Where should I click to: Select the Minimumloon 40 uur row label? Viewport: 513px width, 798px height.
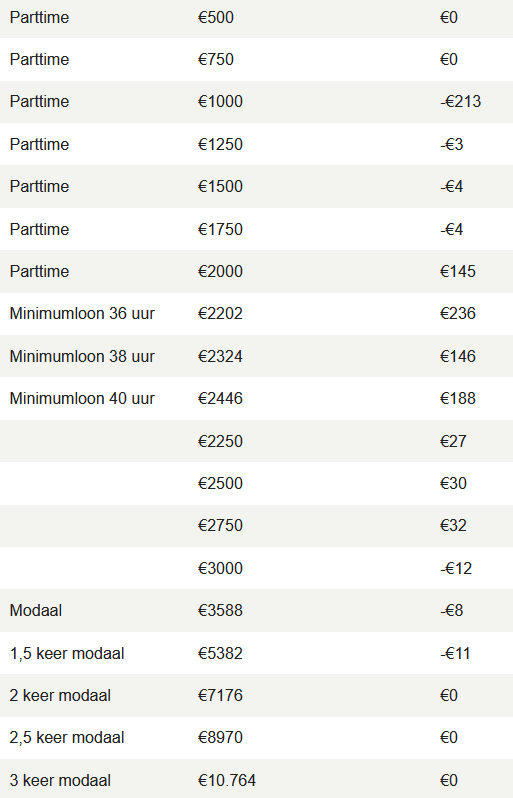point(82,398)
